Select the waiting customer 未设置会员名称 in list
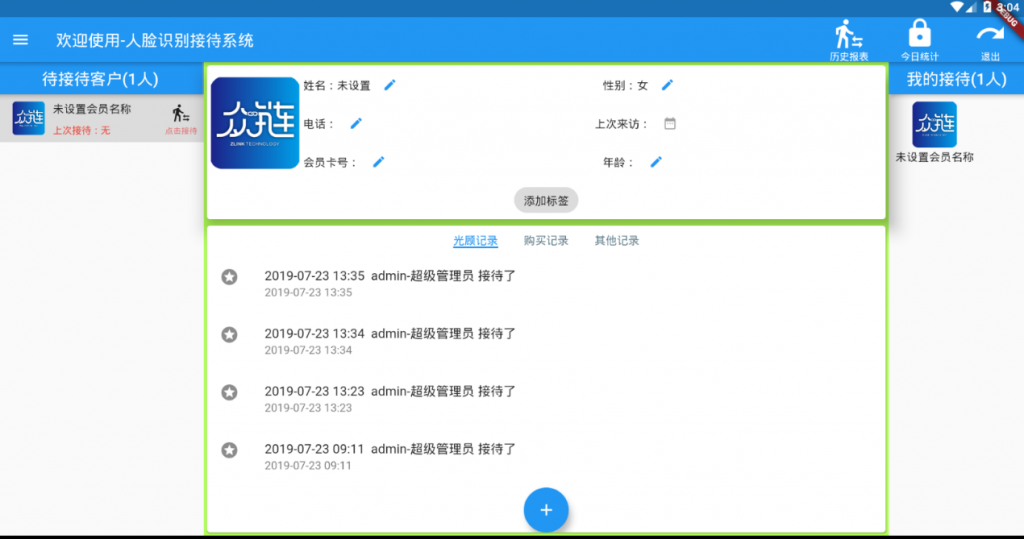Image resolution: width=1024 pixels, height=539 pixels. [x=90, y=118]
